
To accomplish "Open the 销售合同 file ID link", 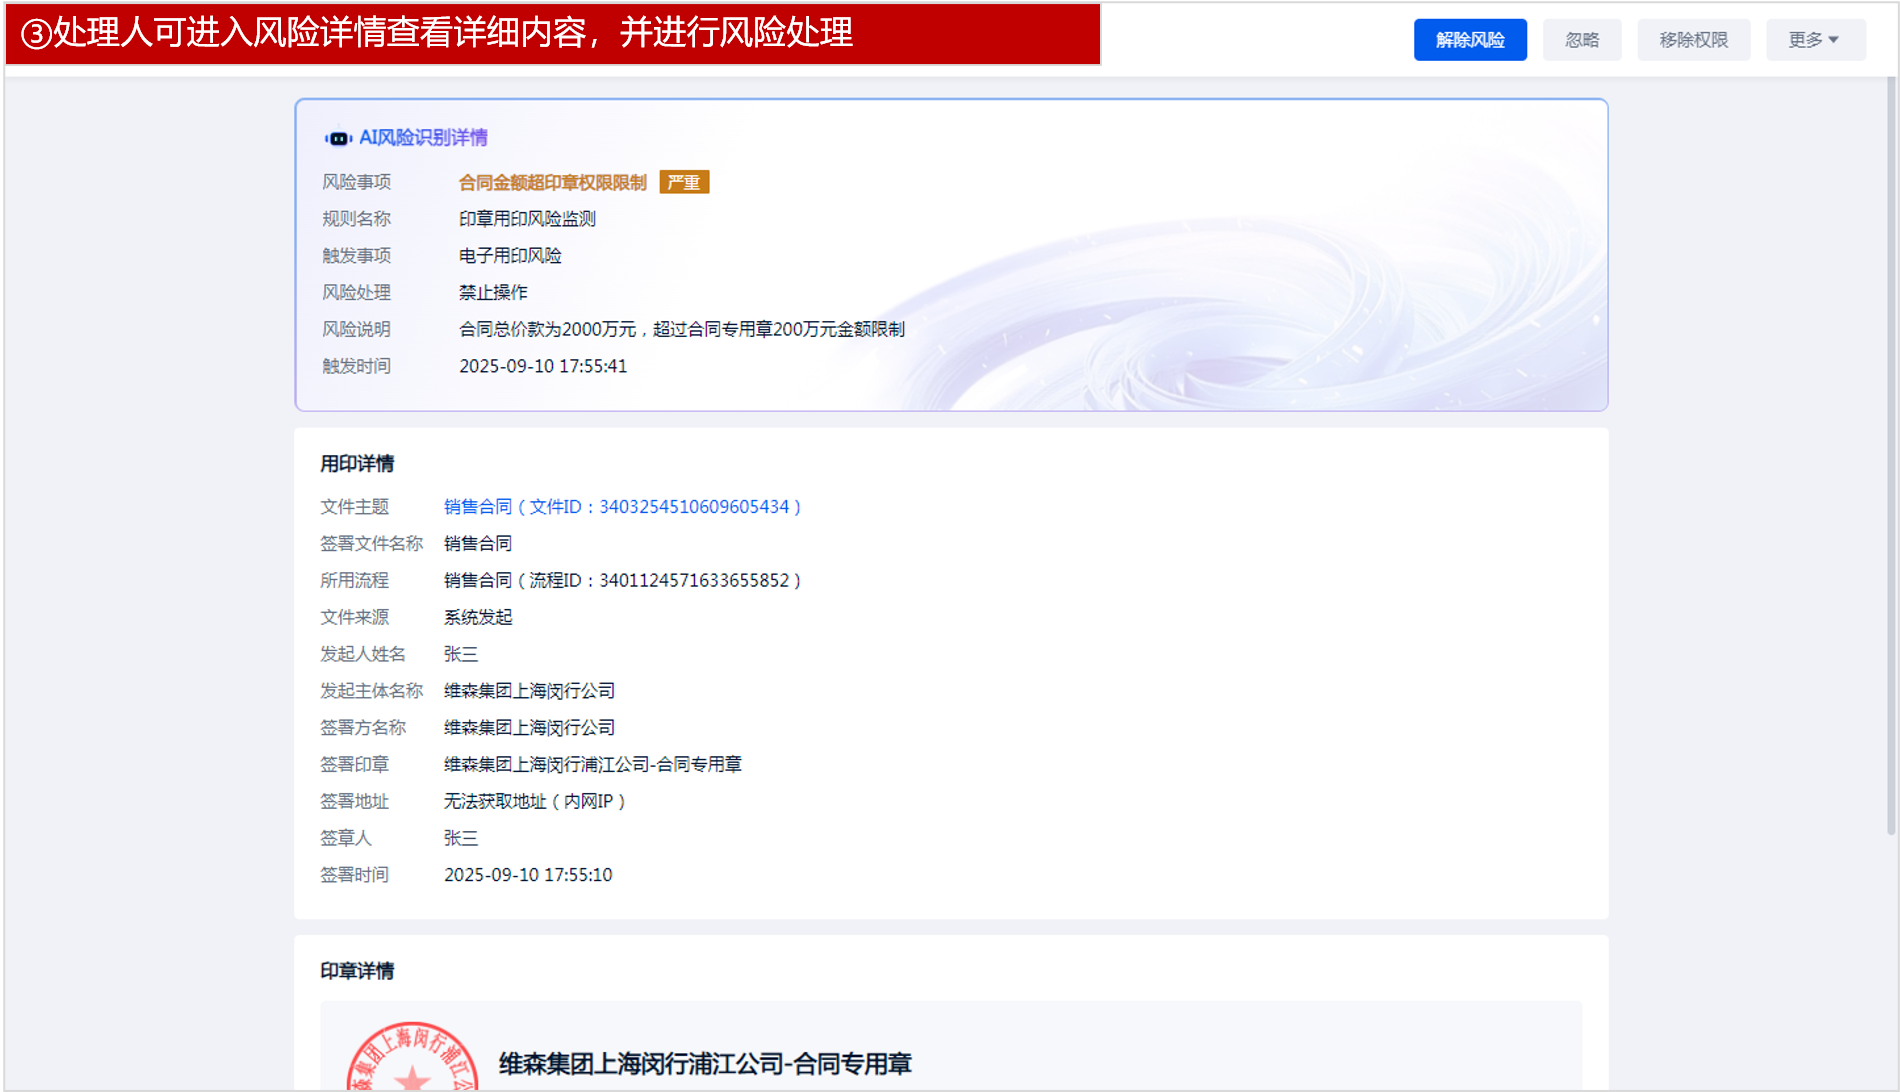I will point(622,507).
